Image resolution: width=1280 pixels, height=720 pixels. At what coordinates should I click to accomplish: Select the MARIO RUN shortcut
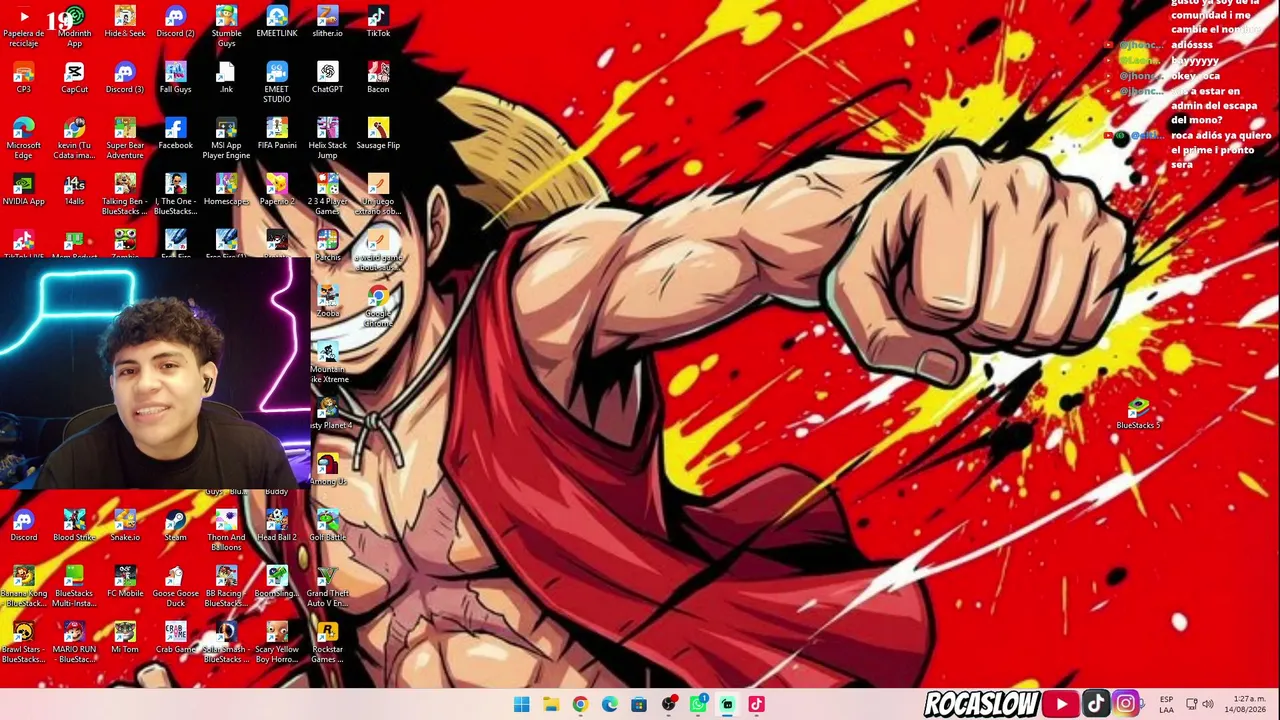(74, 642)
